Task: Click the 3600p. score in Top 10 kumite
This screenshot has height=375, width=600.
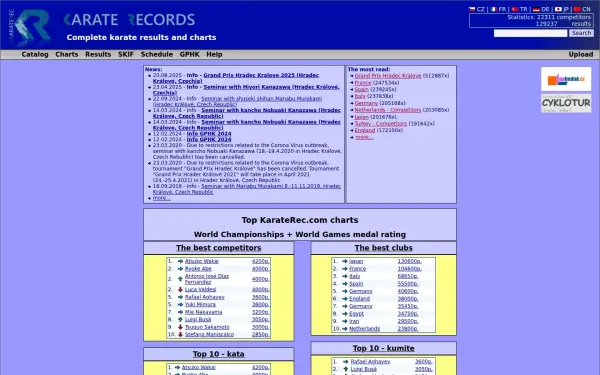Action: pyautogui.click(x=424, y=361)
